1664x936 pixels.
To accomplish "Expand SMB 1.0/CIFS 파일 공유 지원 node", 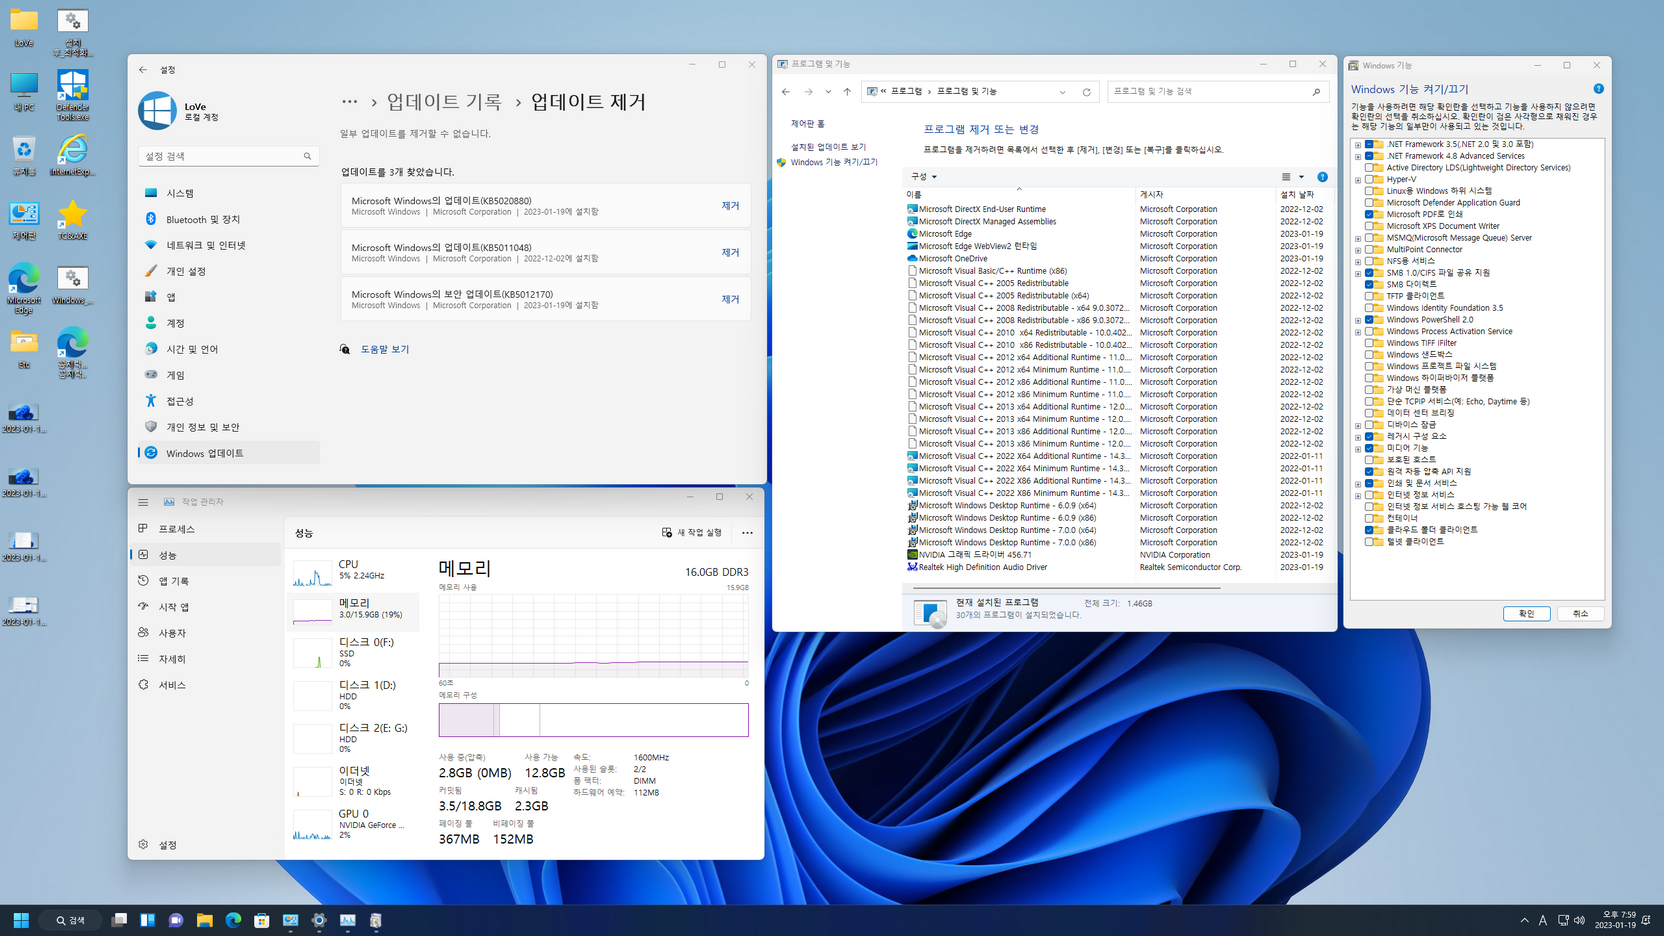I will coord(1358,274).
